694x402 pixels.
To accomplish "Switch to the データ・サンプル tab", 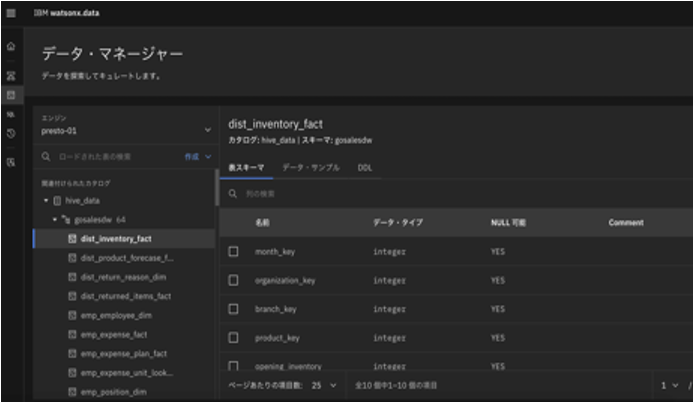I will (311, 168).
